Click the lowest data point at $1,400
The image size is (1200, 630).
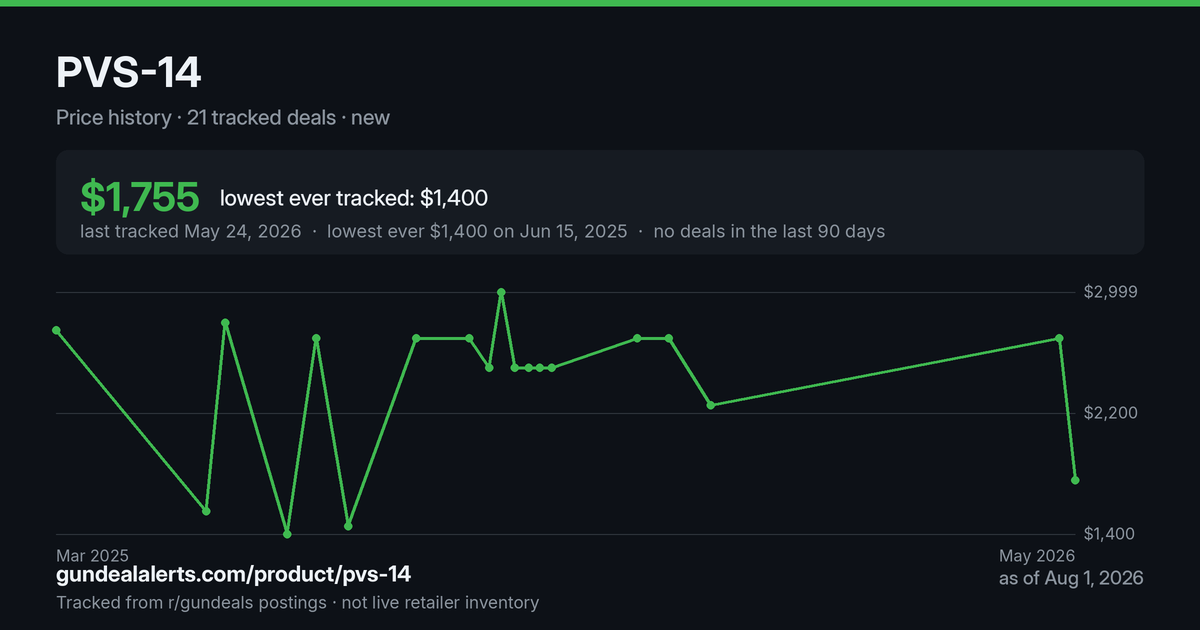[287, 534]
